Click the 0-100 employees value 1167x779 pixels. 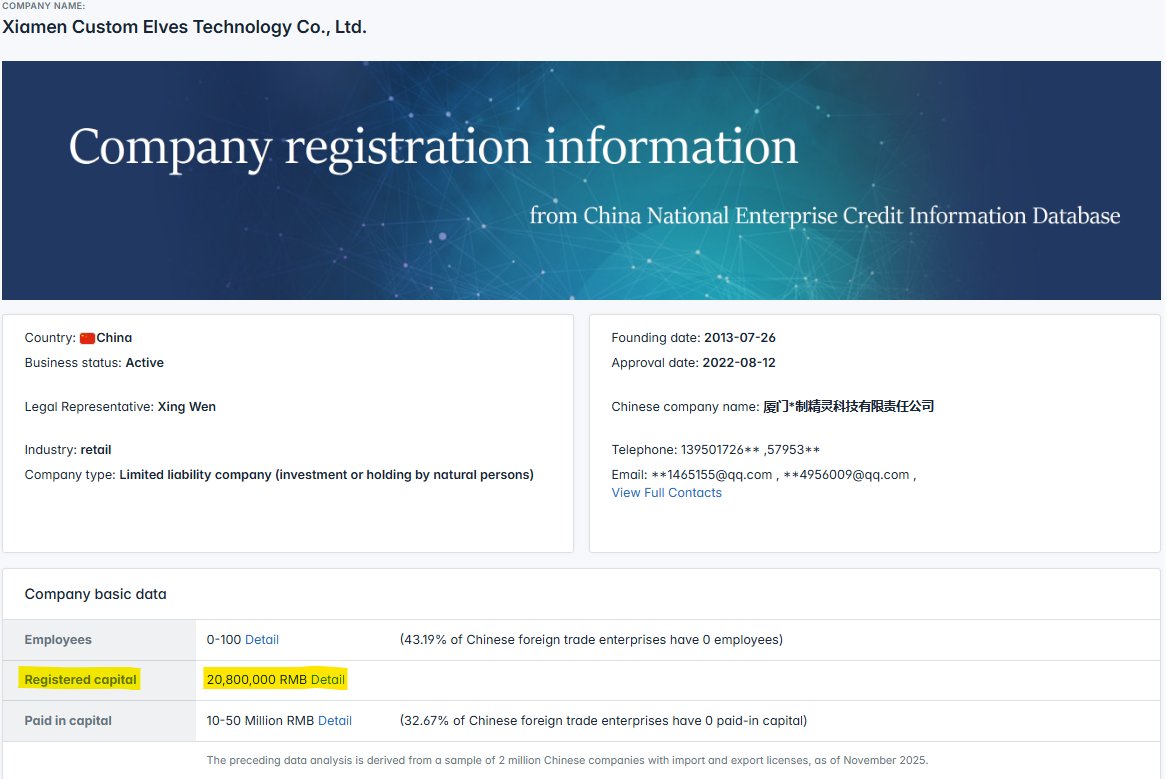click(224, 640)
